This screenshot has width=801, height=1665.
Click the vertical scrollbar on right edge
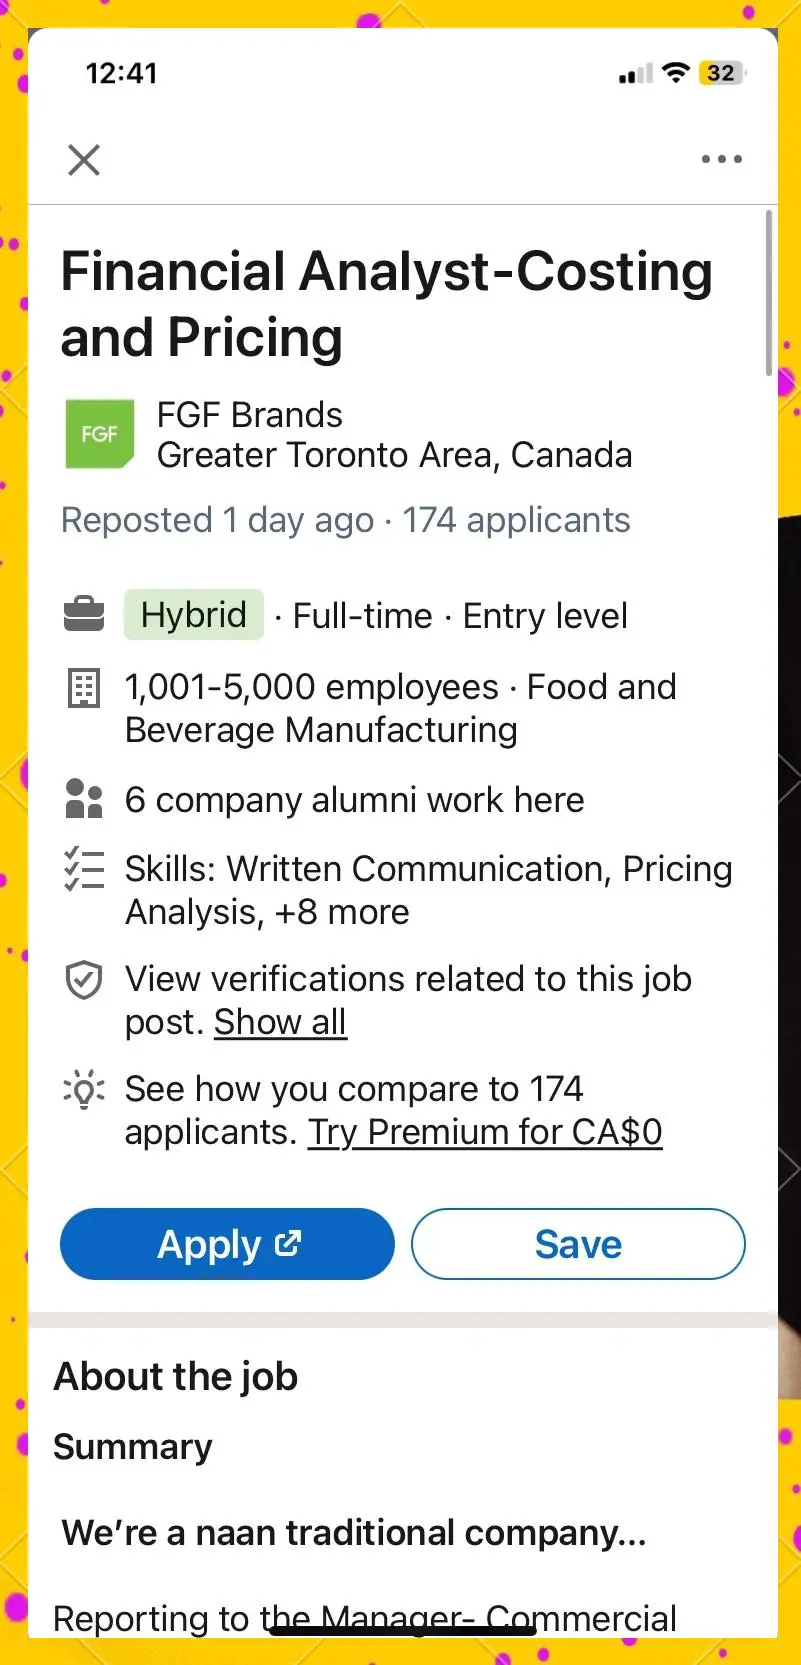[769, 292]
